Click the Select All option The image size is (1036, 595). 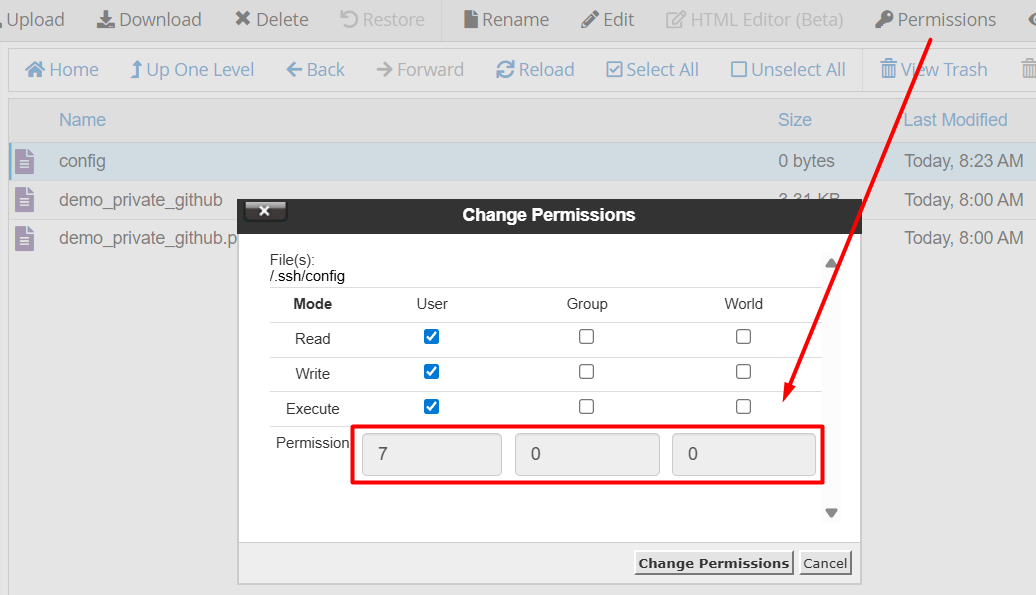tap(652, 69)
